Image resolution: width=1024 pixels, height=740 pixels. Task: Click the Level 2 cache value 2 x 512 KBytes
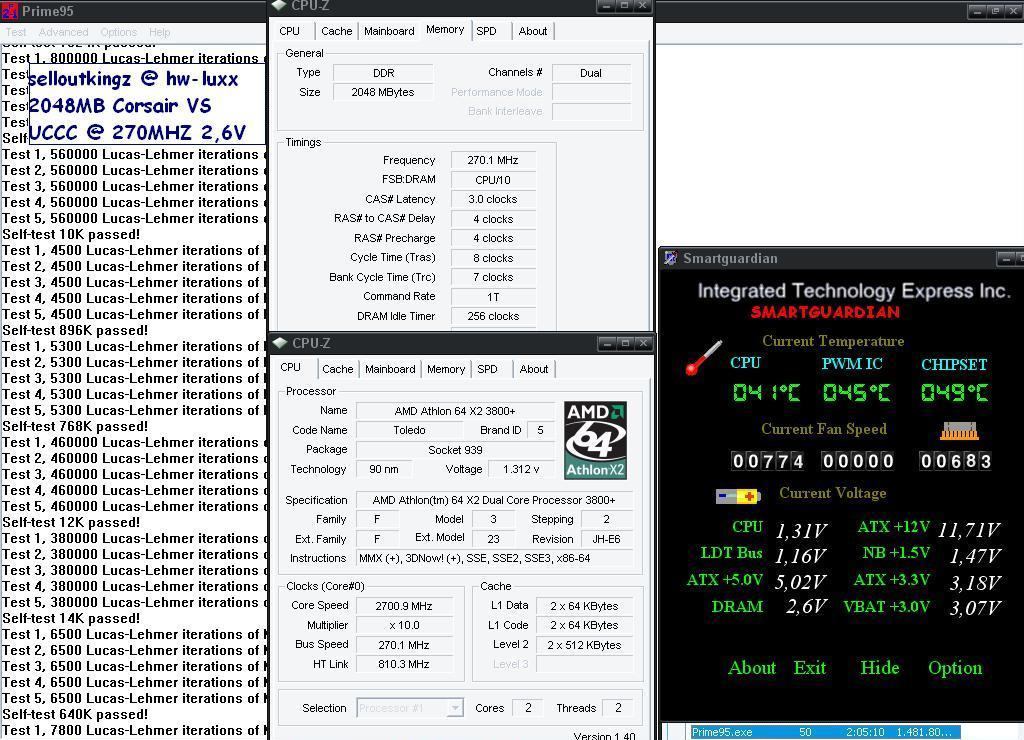[x=584, y=645]
